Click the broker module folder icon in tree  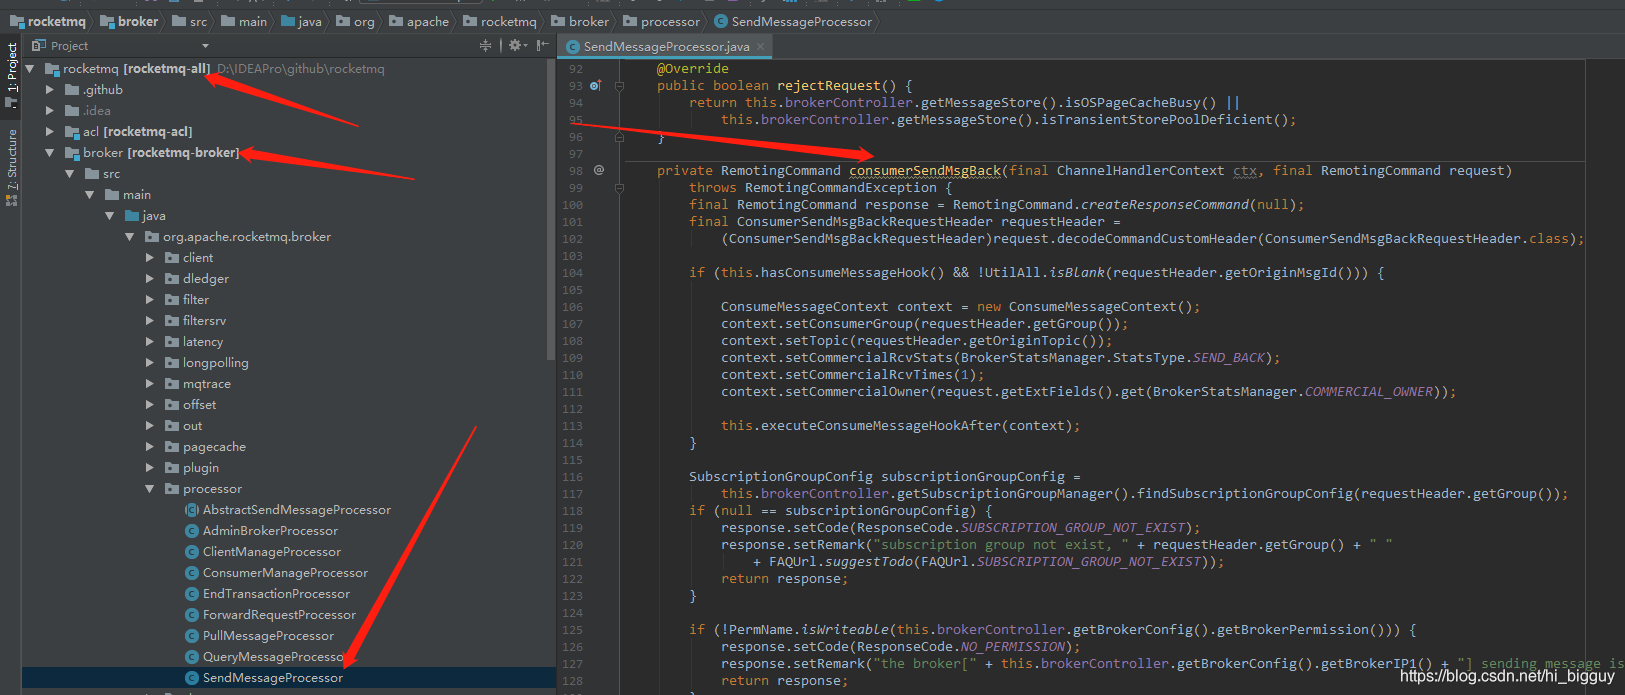(72, 153)
